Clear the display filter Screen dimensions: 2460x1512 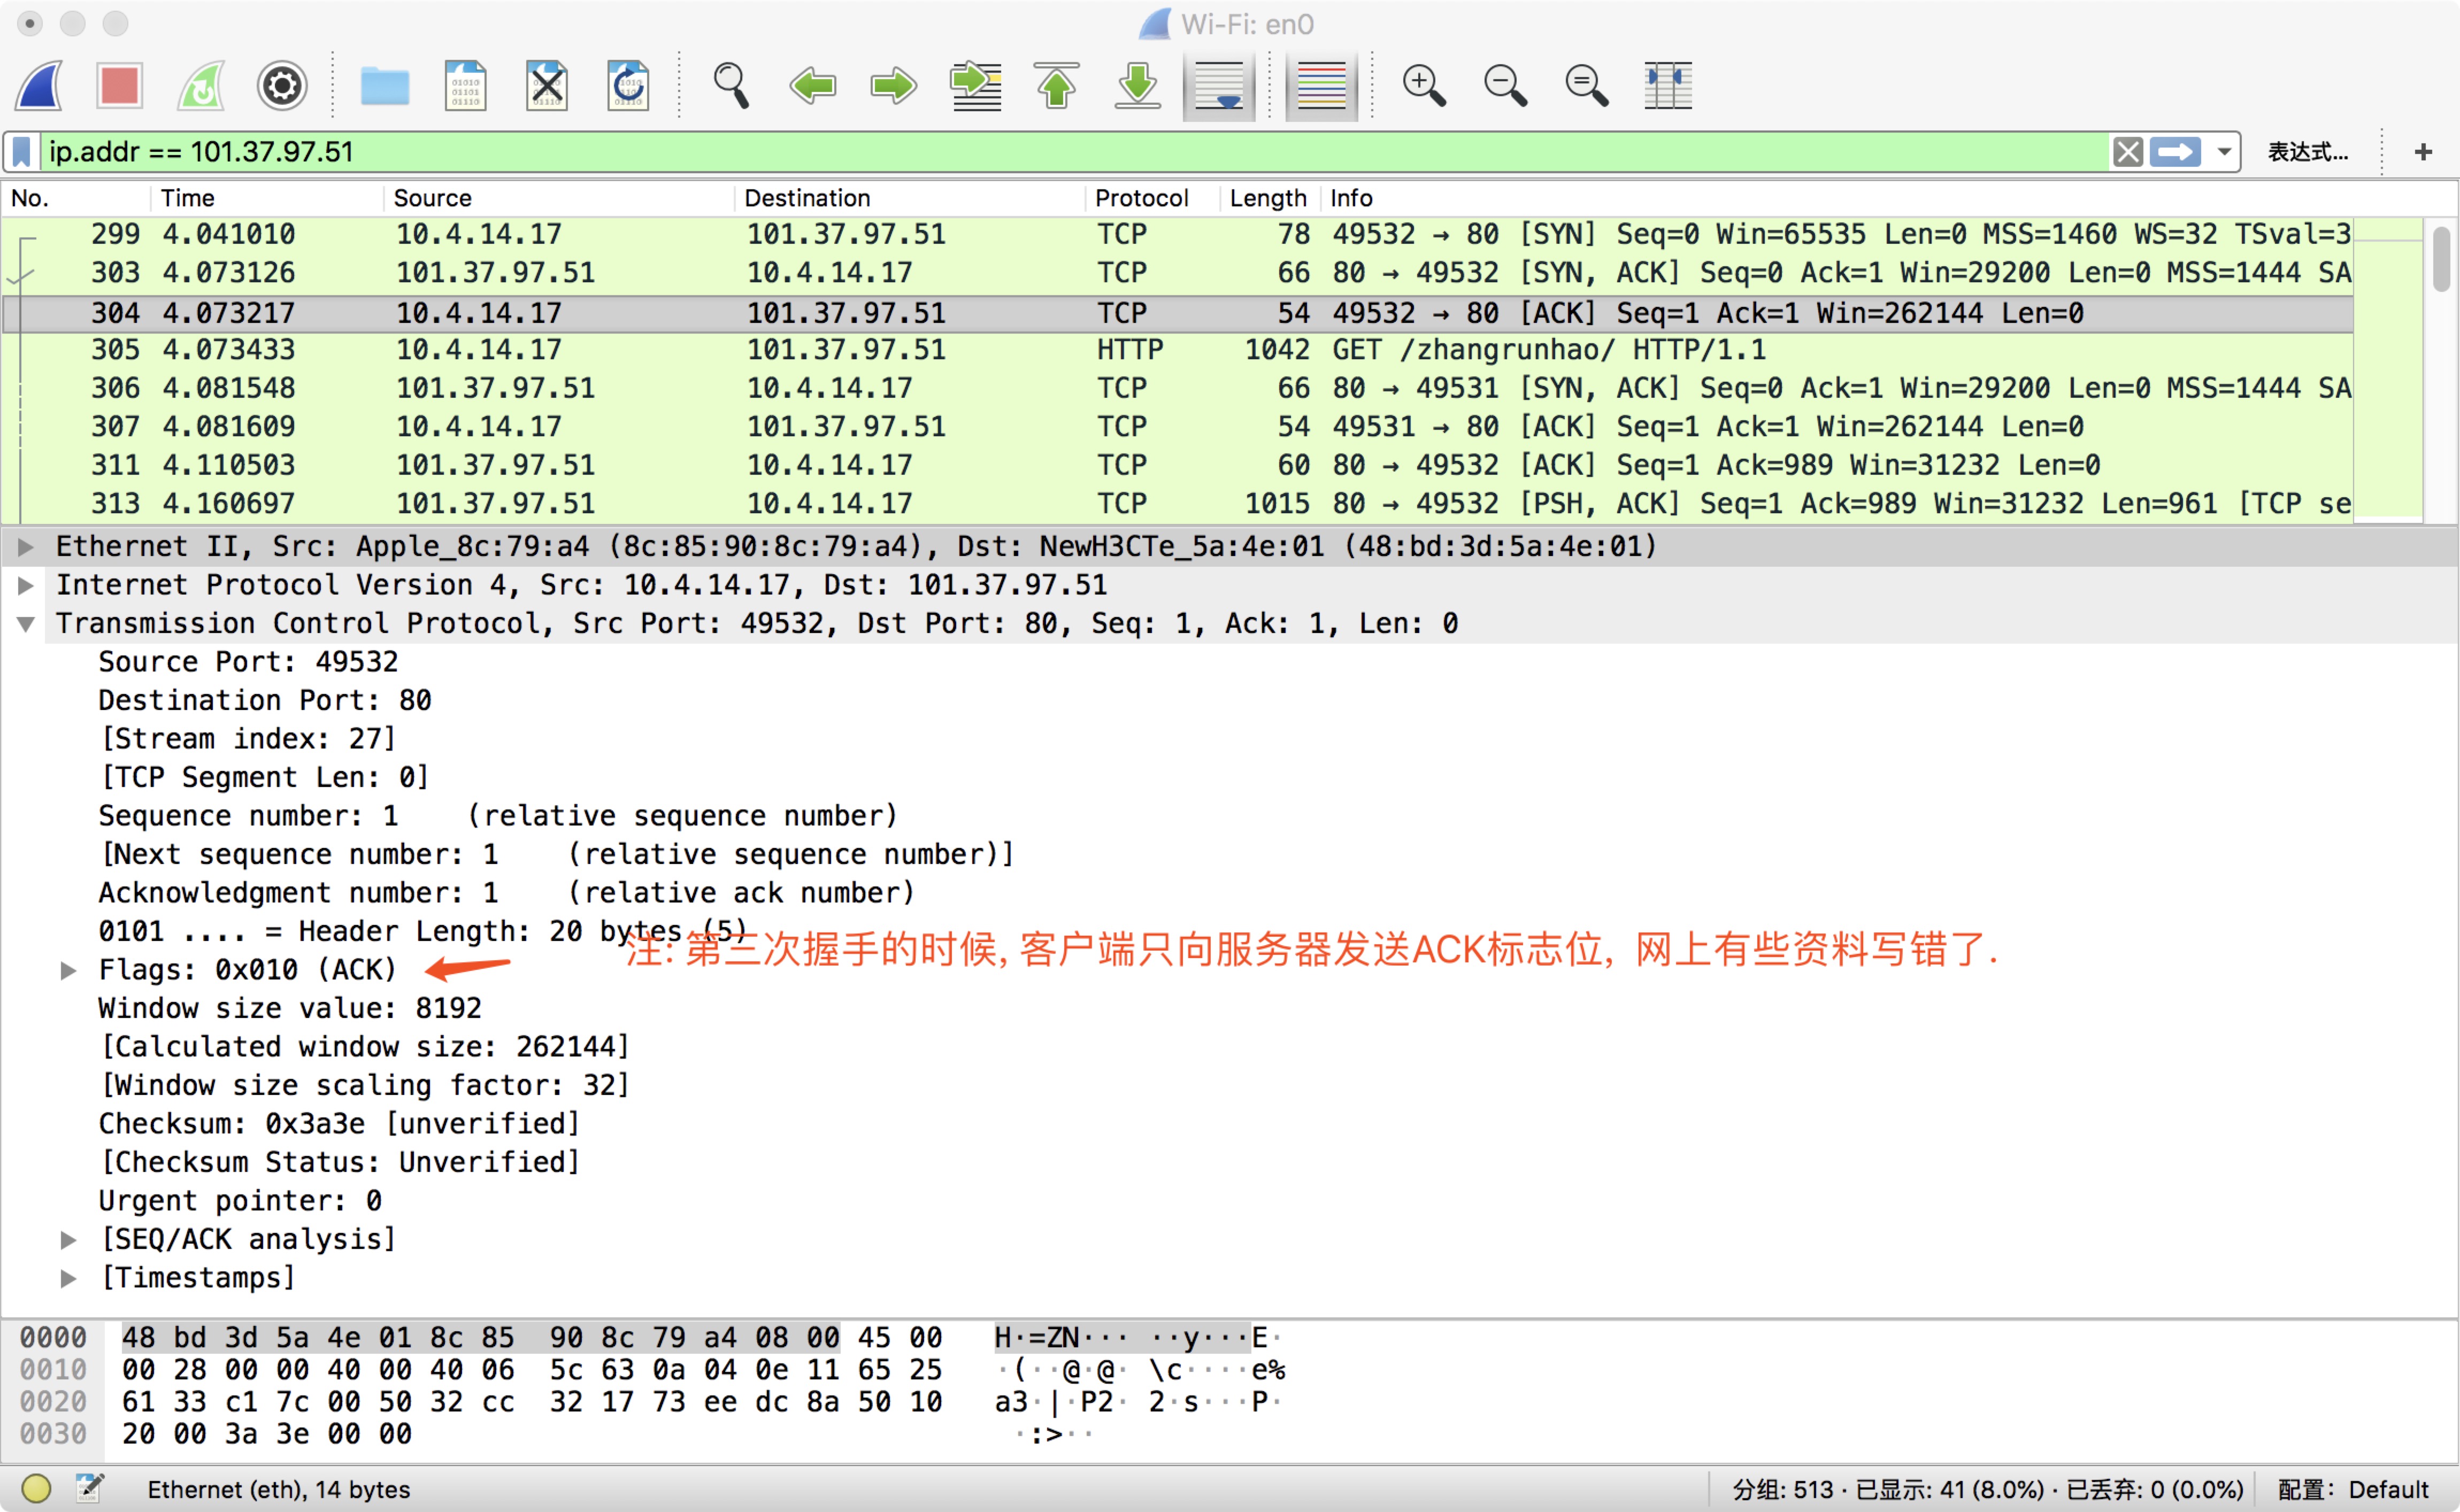pos(2128,152)
